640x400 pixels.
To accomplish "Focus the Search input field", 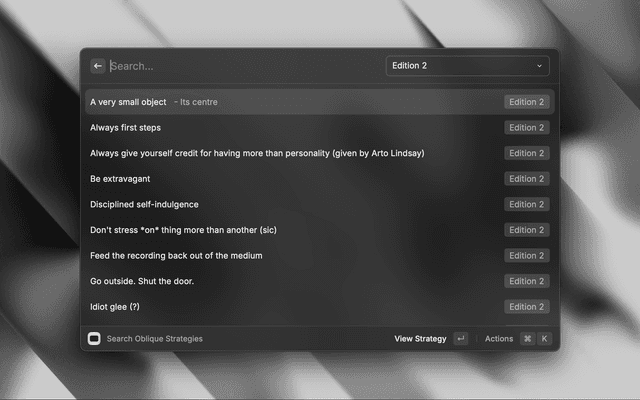I will [x=240, y=66].
